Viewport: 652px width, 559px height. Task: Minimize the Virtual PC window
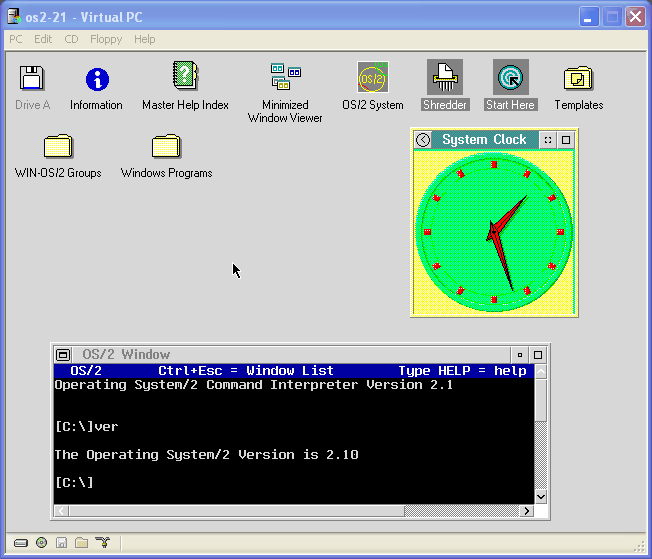coord(589,17)
